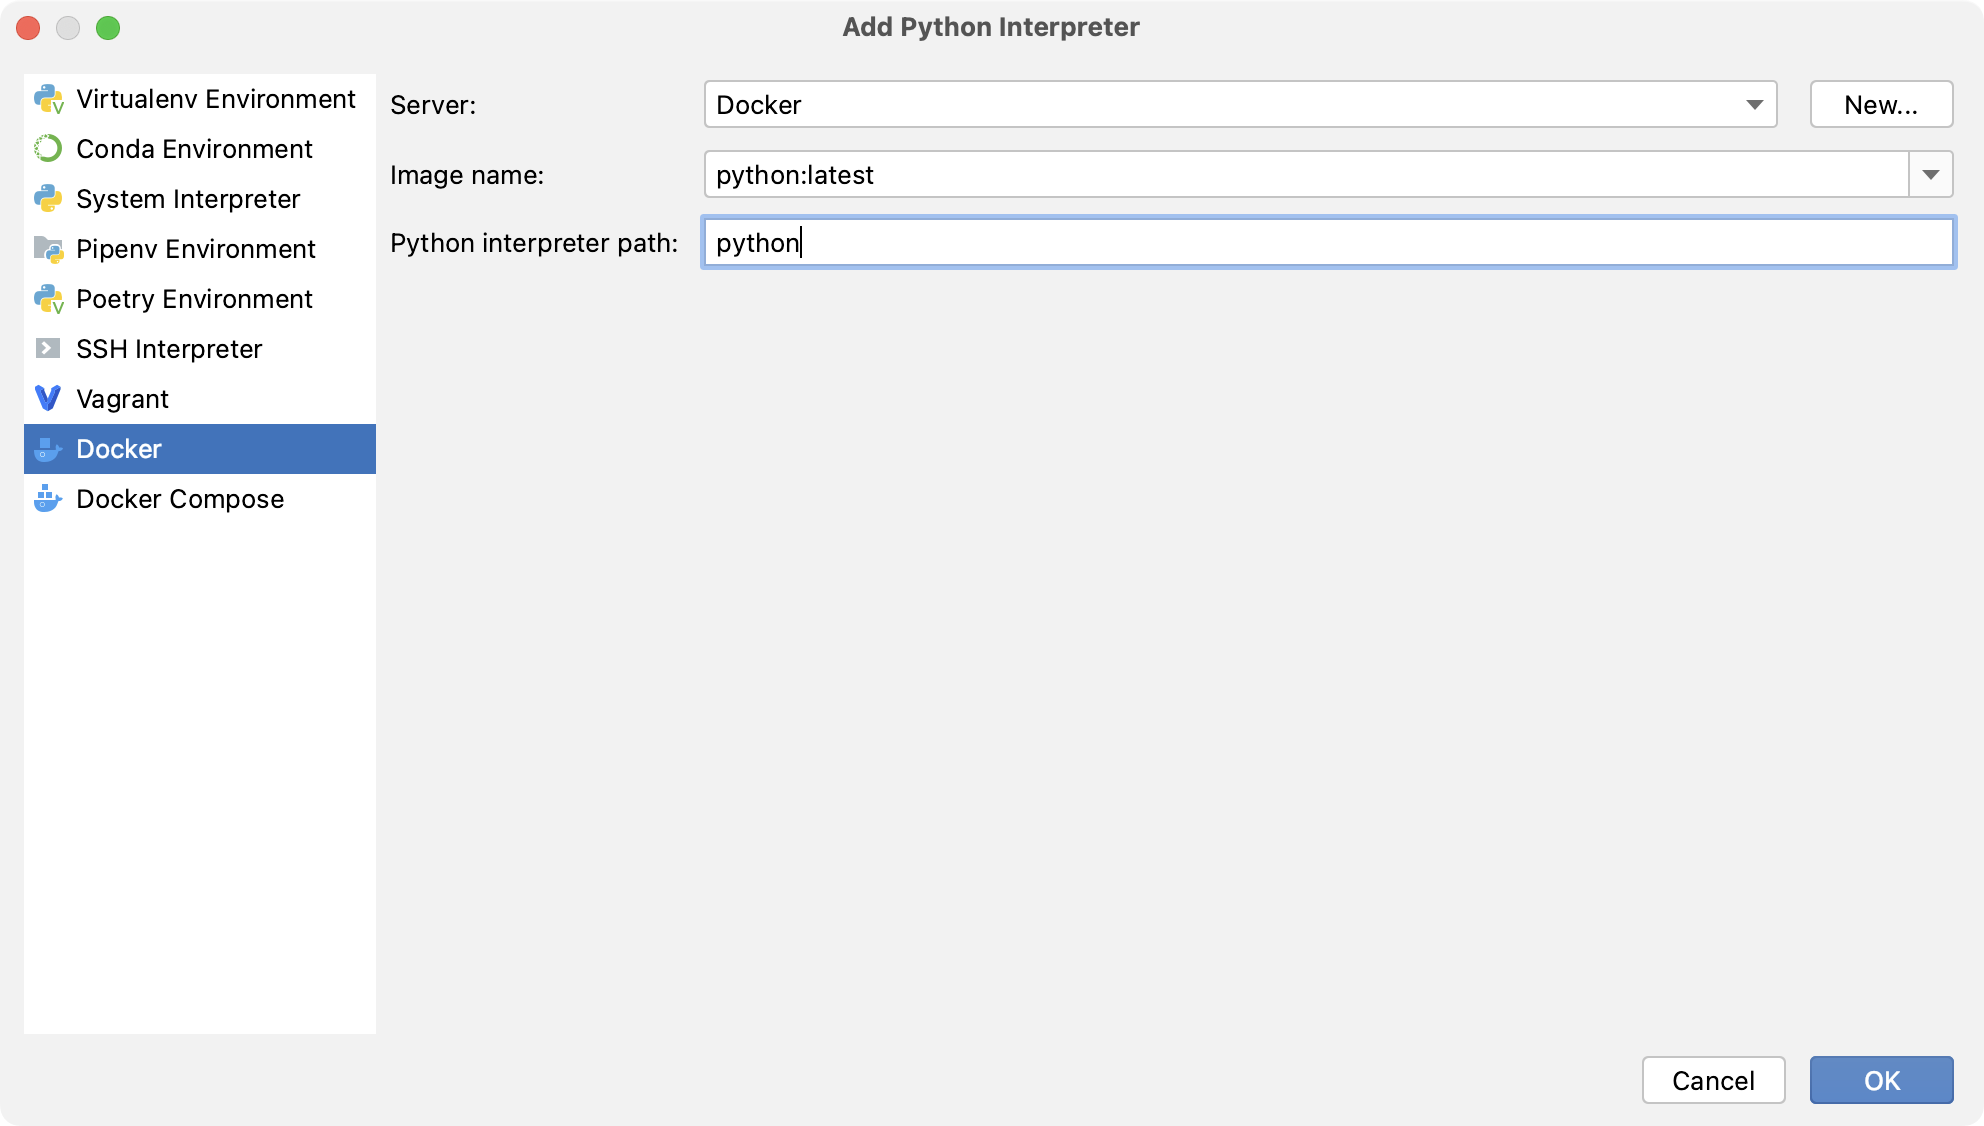Click the Docker whale icon
The image size is (1984, 1126).
coord(48,449)
